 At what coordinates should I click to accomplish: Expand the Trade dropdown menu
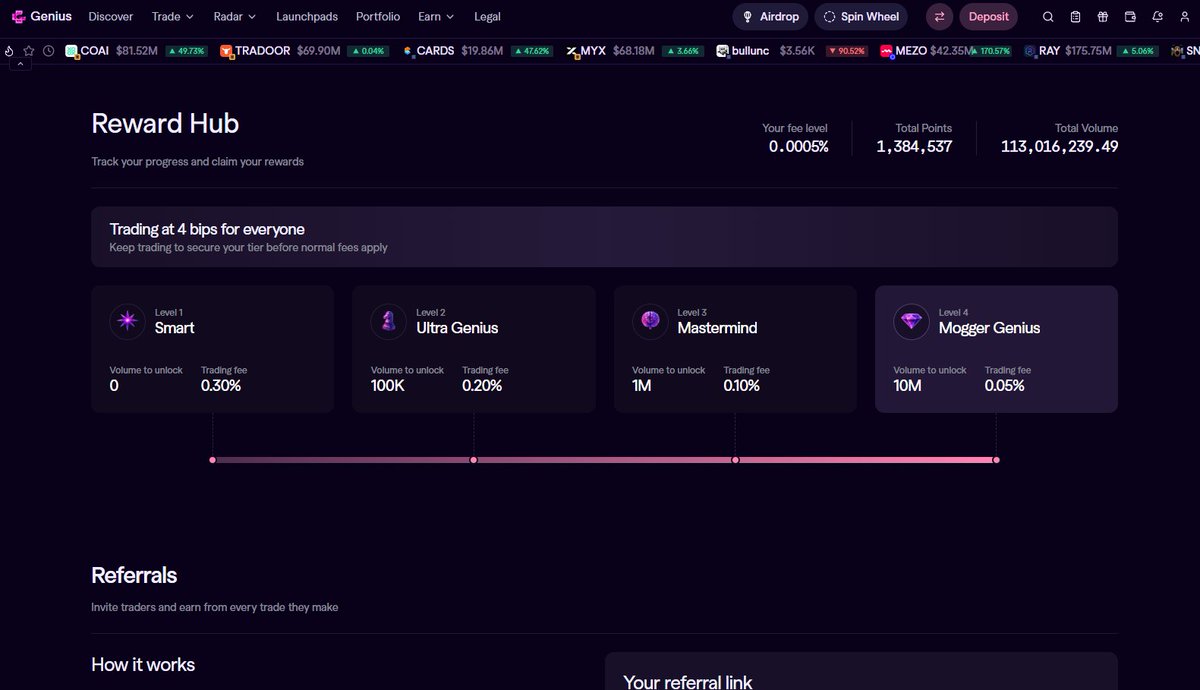(172, 17)
